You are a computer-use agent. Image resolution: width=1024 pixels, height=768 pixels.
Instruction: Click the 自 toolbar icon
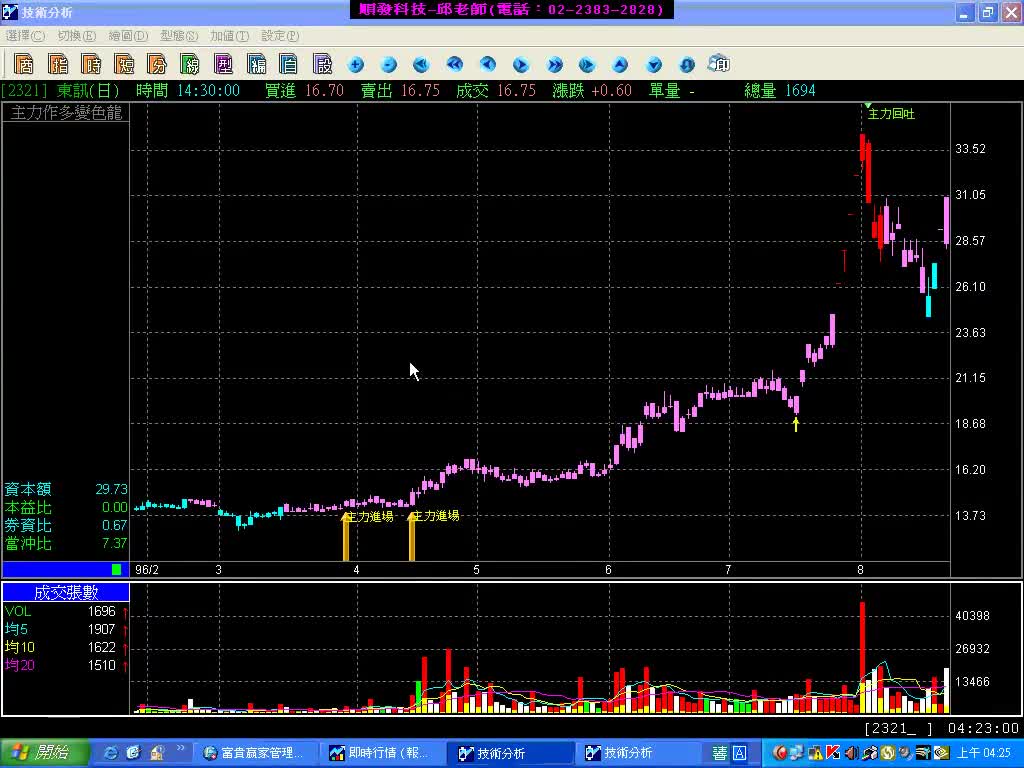tap(289, 65)
